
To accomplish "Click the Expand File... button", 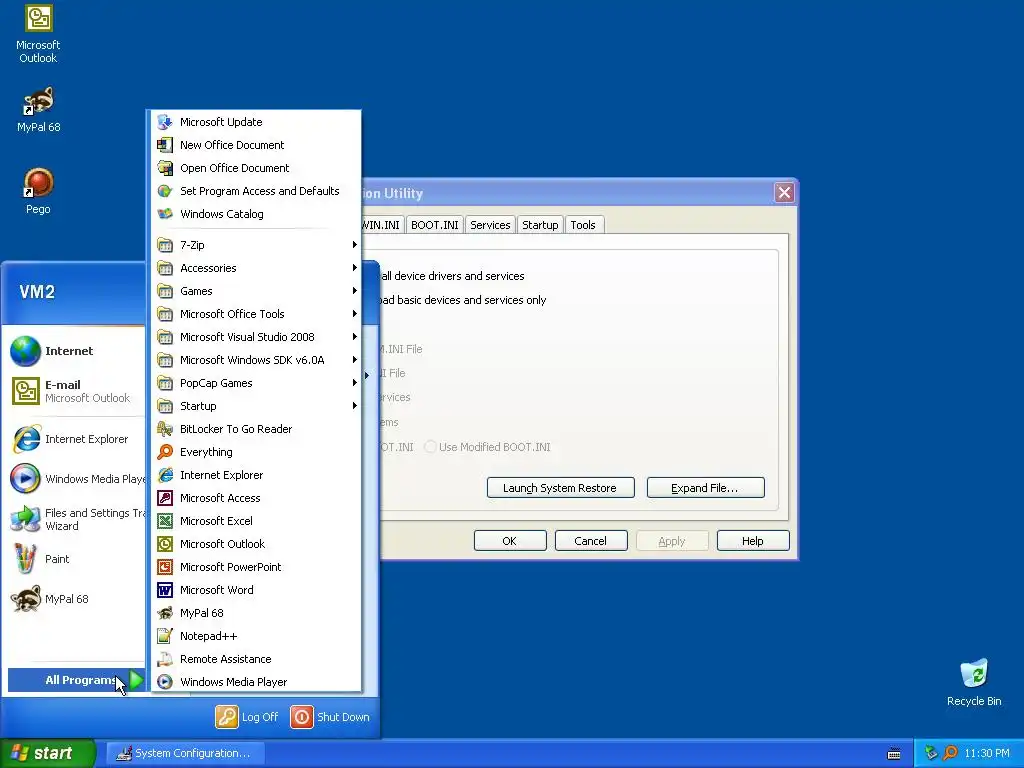I will point(705,488).
